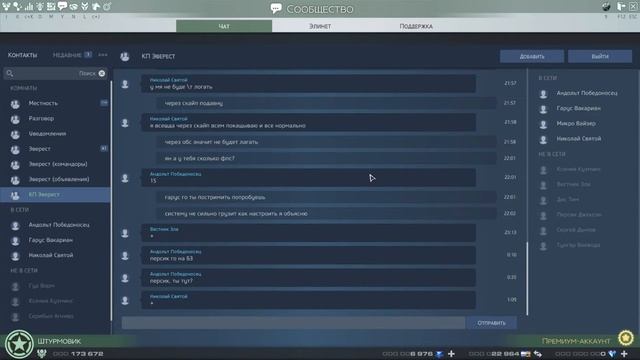The width and height of the screenshot is (640, 360).
Task: Click the Премиум-аккаунт gold star badge
Action: pos(626,338)
